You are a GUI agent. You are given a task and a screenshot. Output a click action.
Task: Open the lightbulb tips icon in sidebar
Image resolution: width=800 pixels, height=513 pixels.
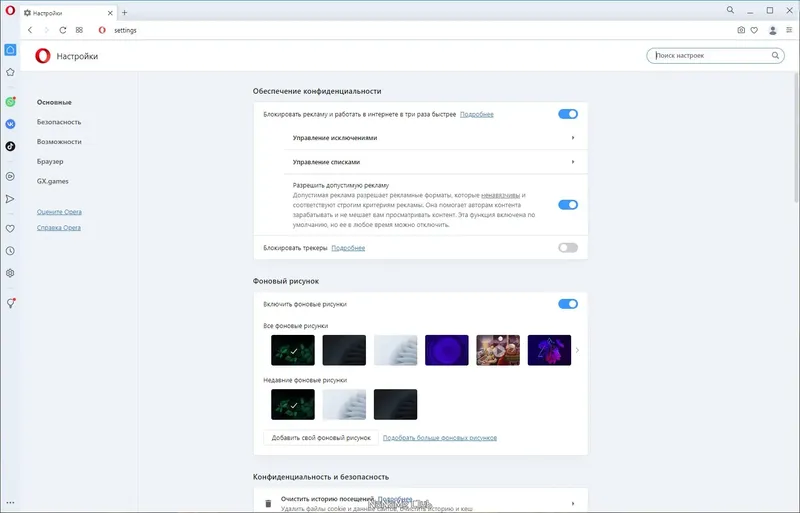click(x=10, y=303)
